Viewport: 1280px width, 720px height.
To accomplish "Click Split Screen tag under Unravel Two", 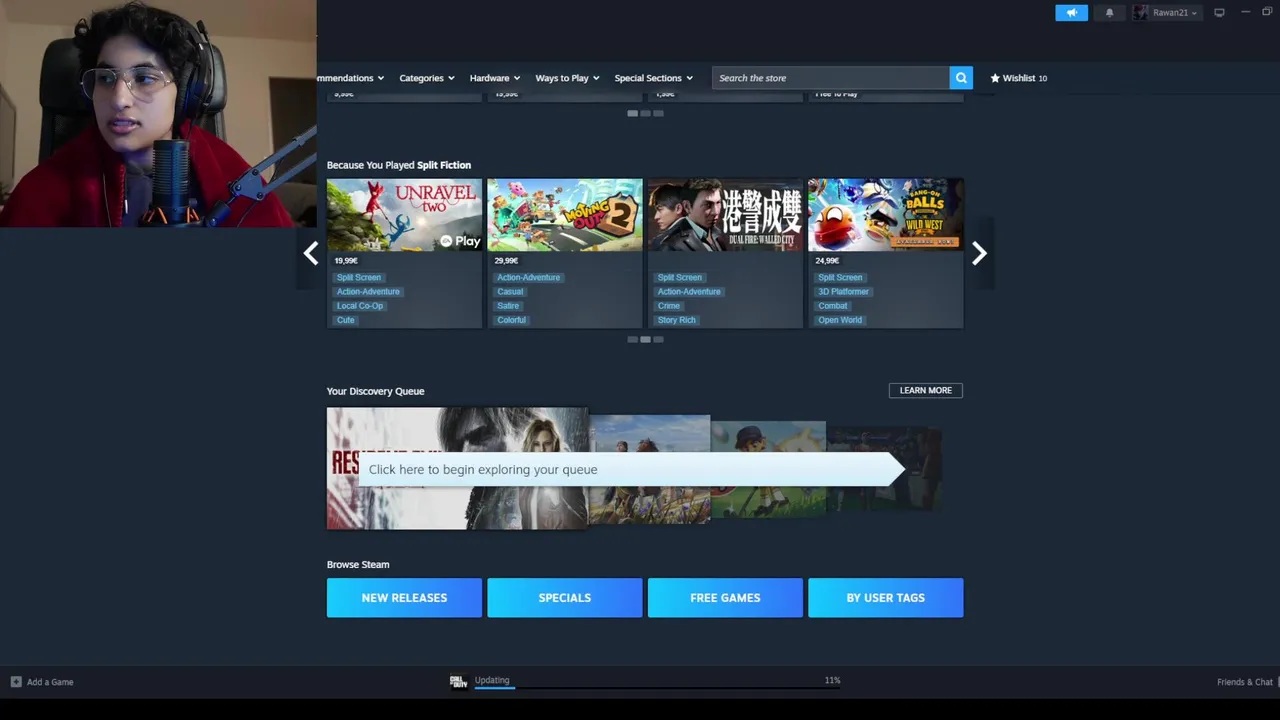I will pyautogui.click(x=359, y=278).
